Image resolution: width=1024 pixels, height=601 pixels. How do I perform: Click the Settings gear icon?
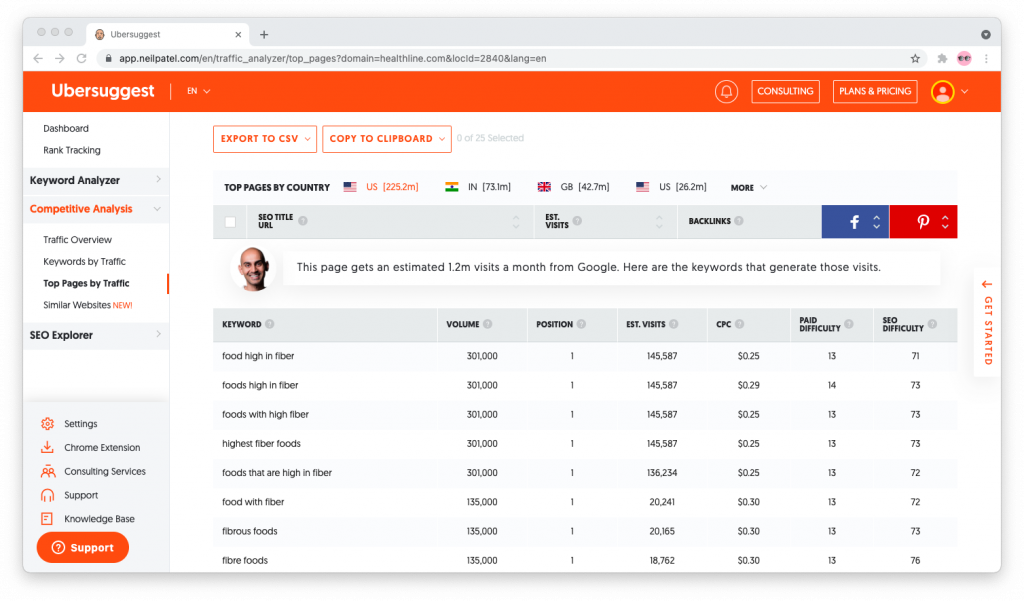tap(47, 424)
